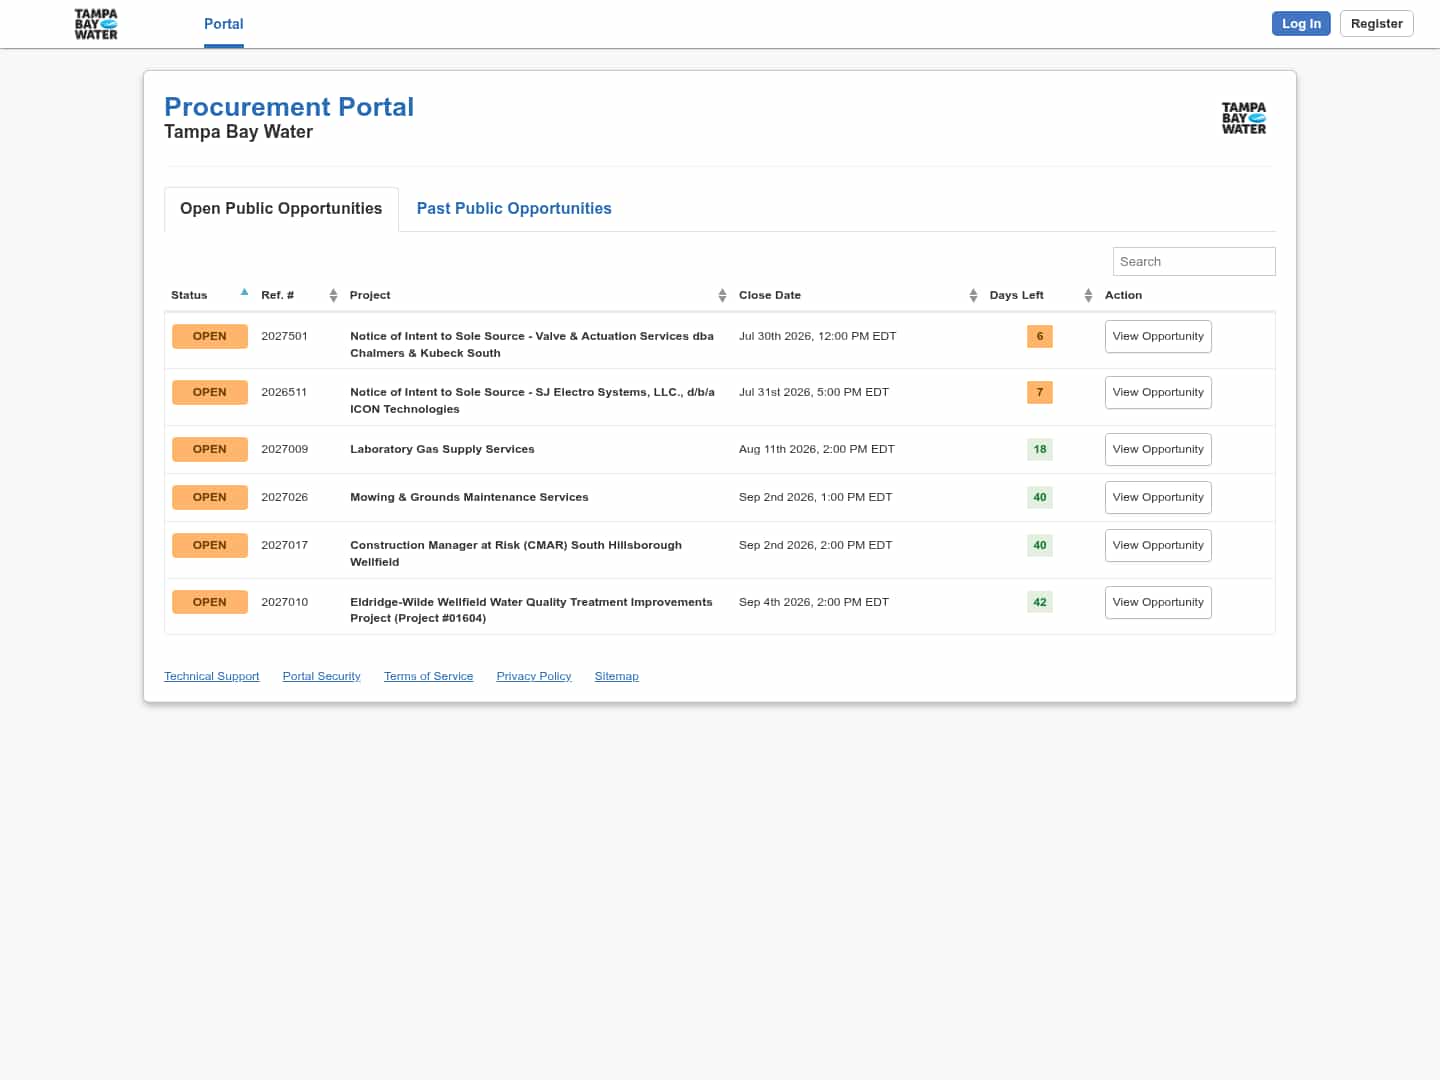
Task: Click the Tampa Bay Water logo in navbar
Action: pyautogui.click(x=96, y=24)
